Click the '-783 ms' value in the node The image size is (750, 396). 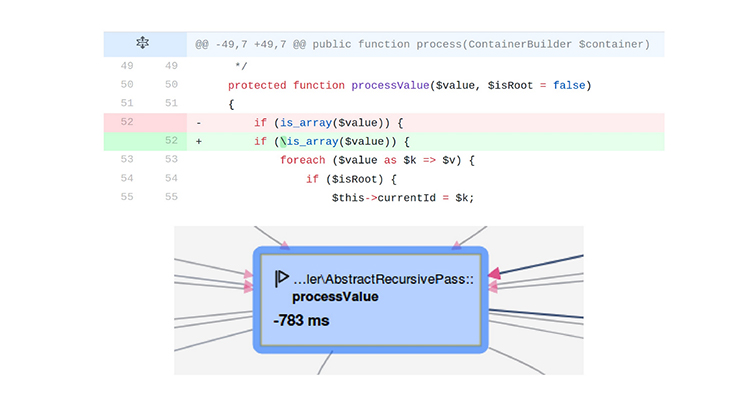301,320
